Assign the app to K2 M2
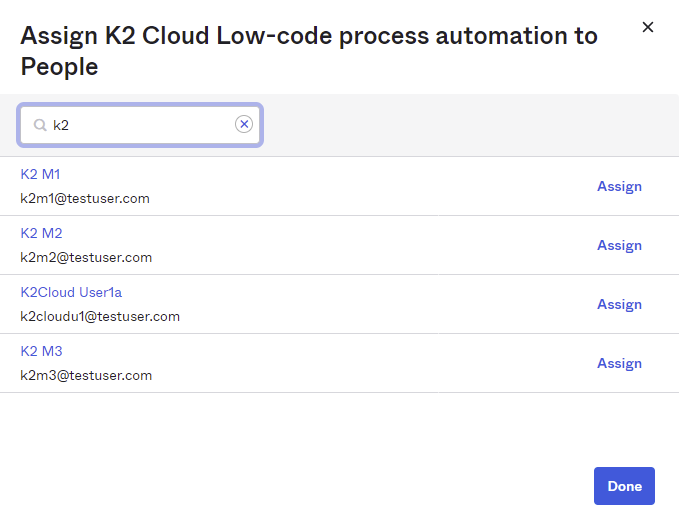679x518 pixels. [x=619, y=245]
